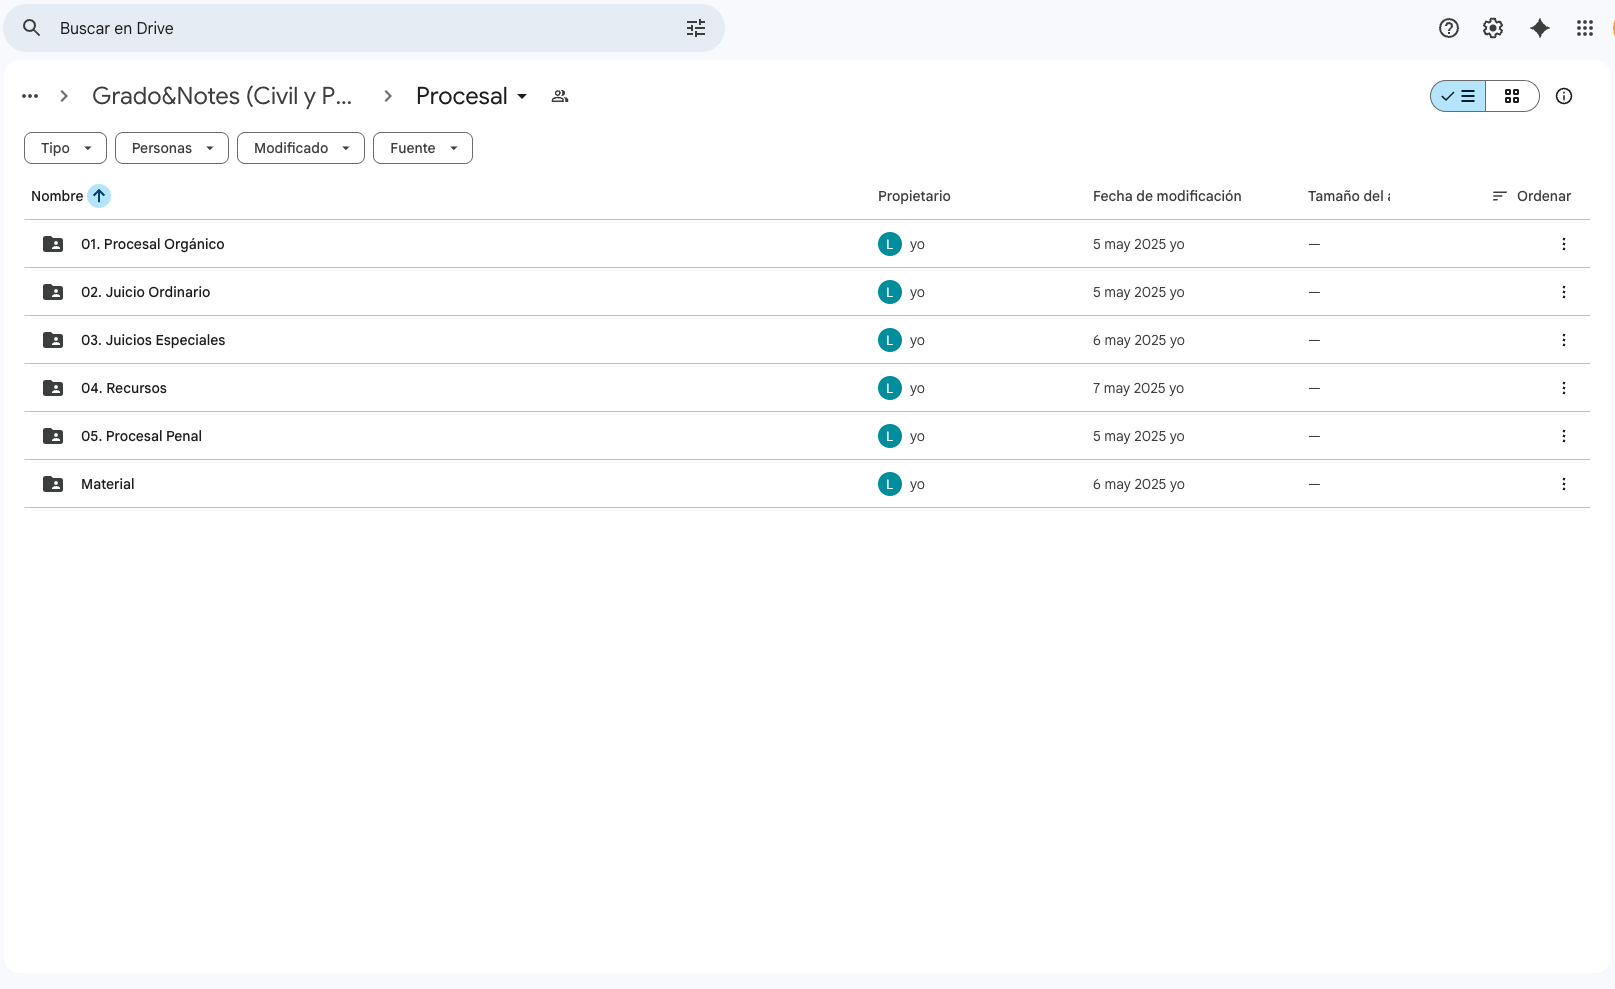The image size is (1615, 989).
Task: Open the Modificado filter dropdown
Action: [x=300, y=148]
